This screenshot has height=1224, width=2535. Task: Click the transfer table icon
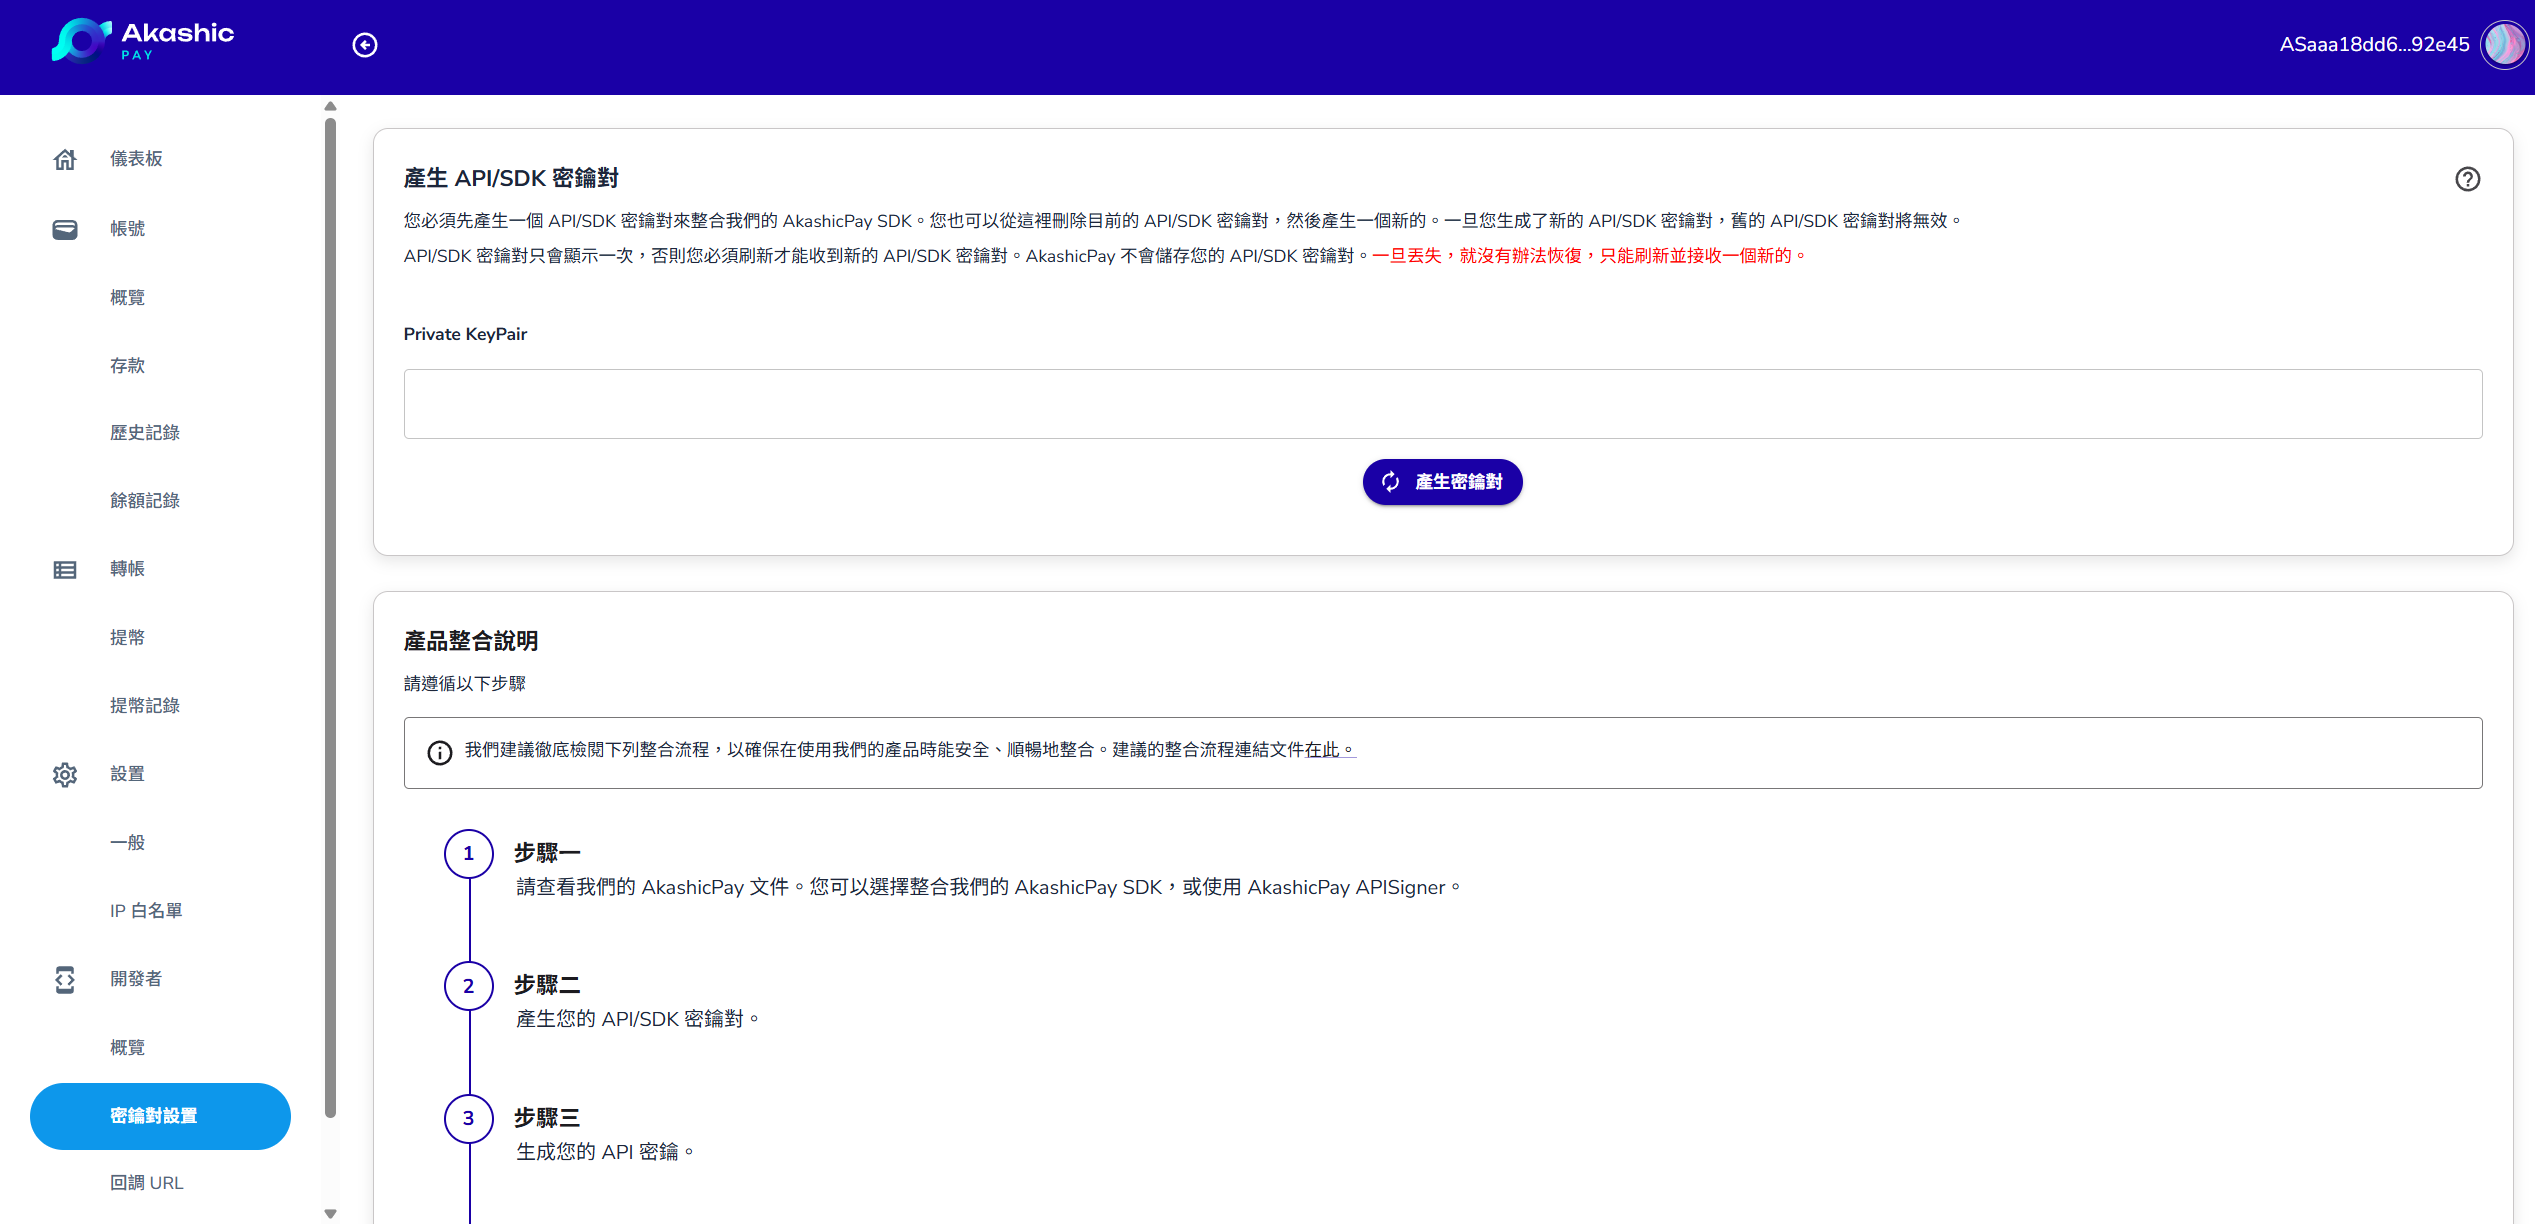[65, 570]
